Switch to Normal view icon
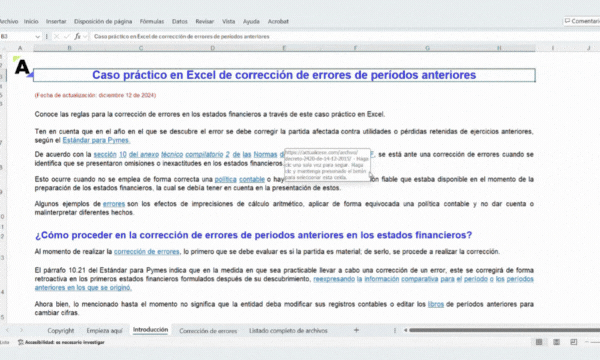The height and width of the screenshot is (360, 600). click(539, 342)
